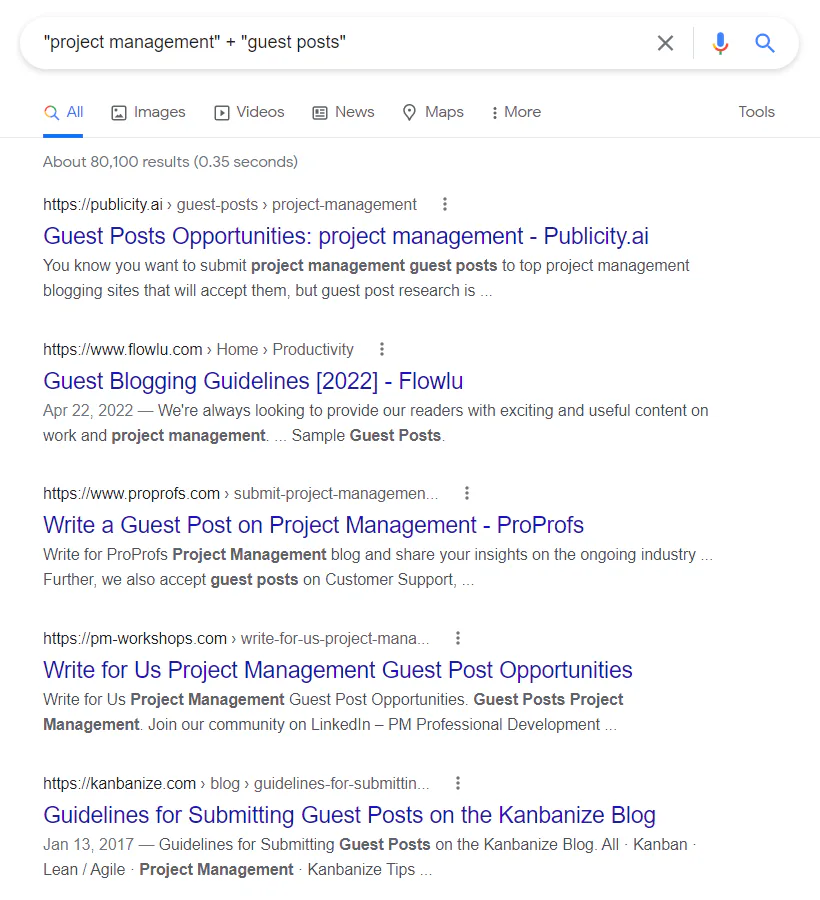Click the kanbanize.com URL breadcrumb
The image size is (820, 900).
tap(236, 783)
